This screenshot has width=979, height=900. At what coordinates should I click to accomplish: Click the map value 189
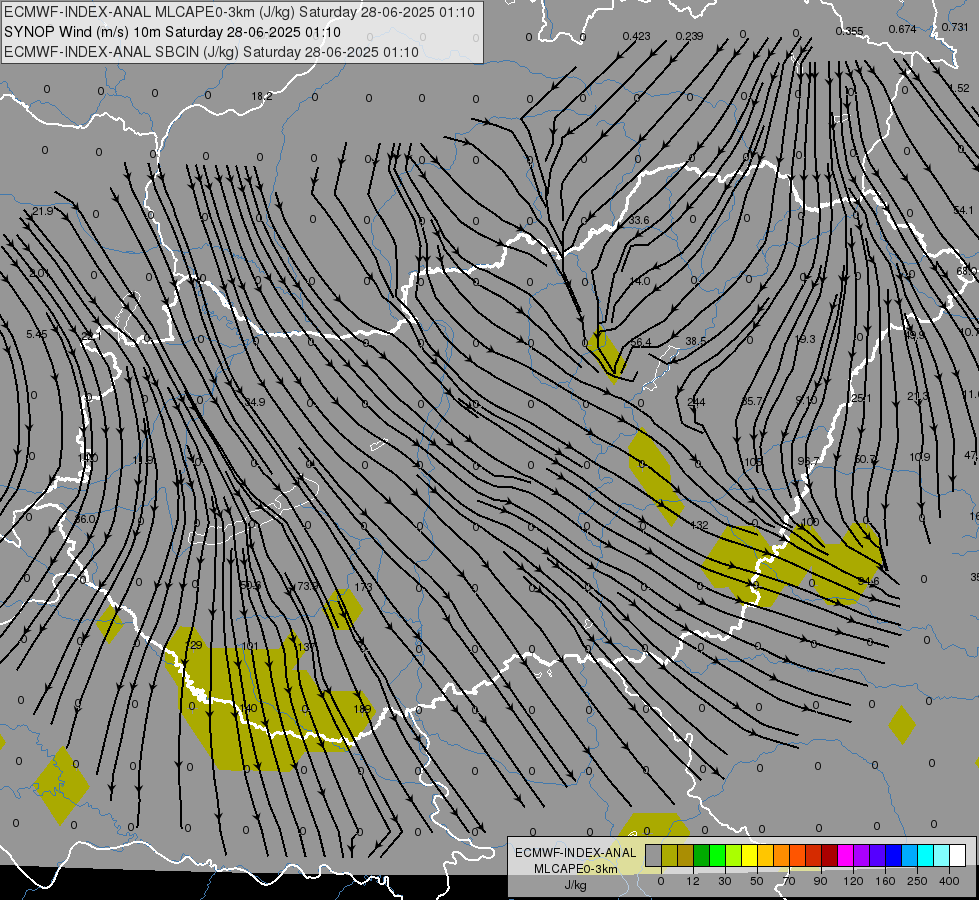pyautogui.click(x=362, y=709)
